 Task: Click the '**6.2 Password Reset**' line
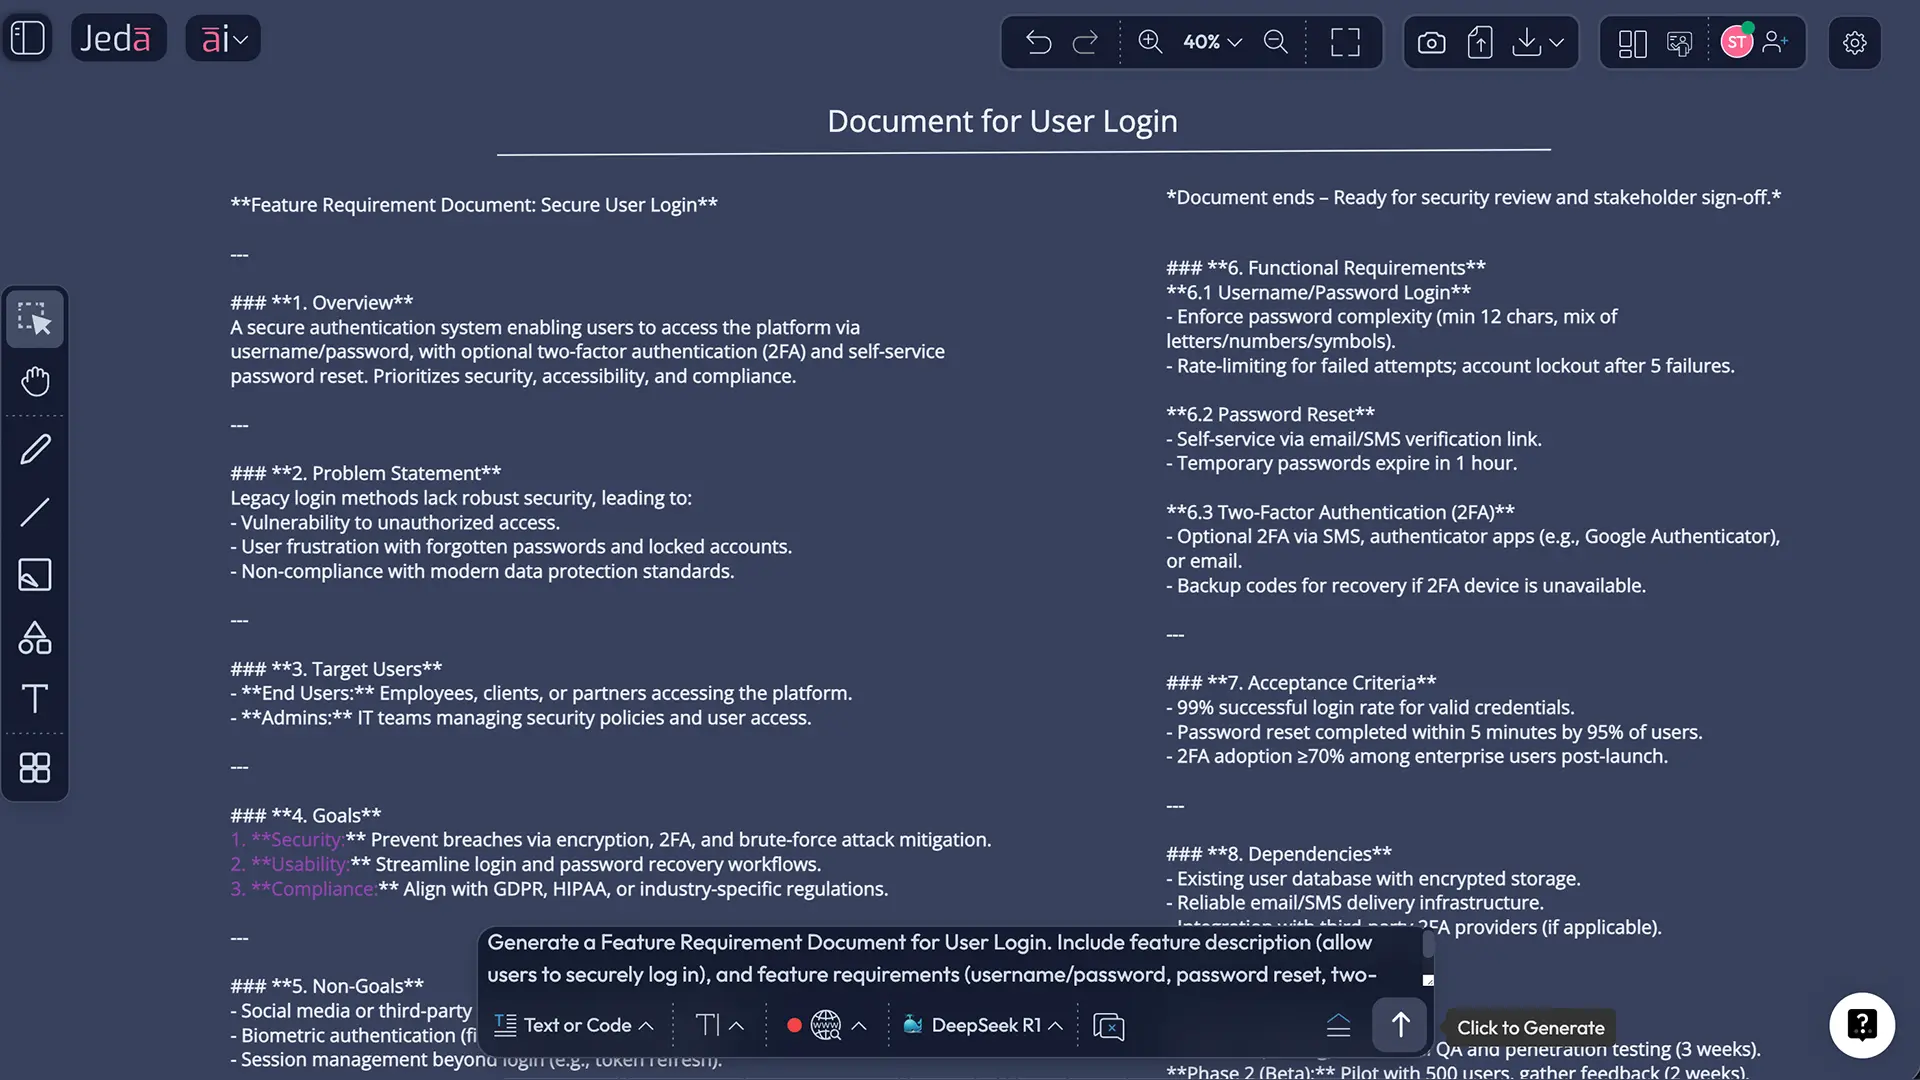pos(1270,414)
